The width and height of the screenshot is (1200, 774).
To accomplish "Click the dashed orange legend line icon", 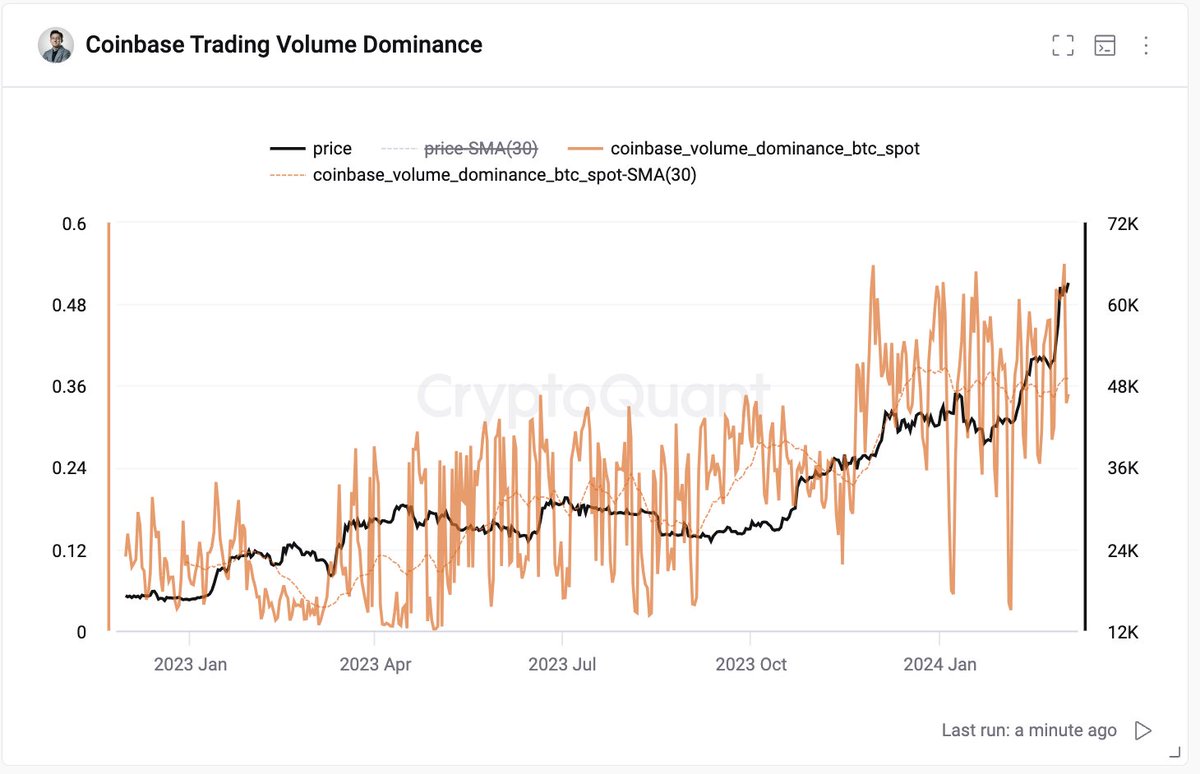I will point(287,175).
